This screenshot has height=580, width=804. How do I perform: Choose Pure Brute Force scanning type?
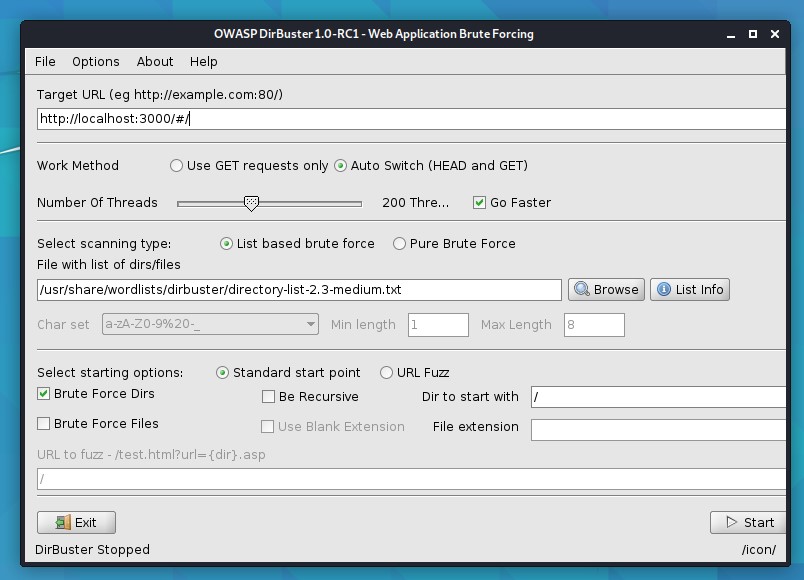click(x=400, y=243)
